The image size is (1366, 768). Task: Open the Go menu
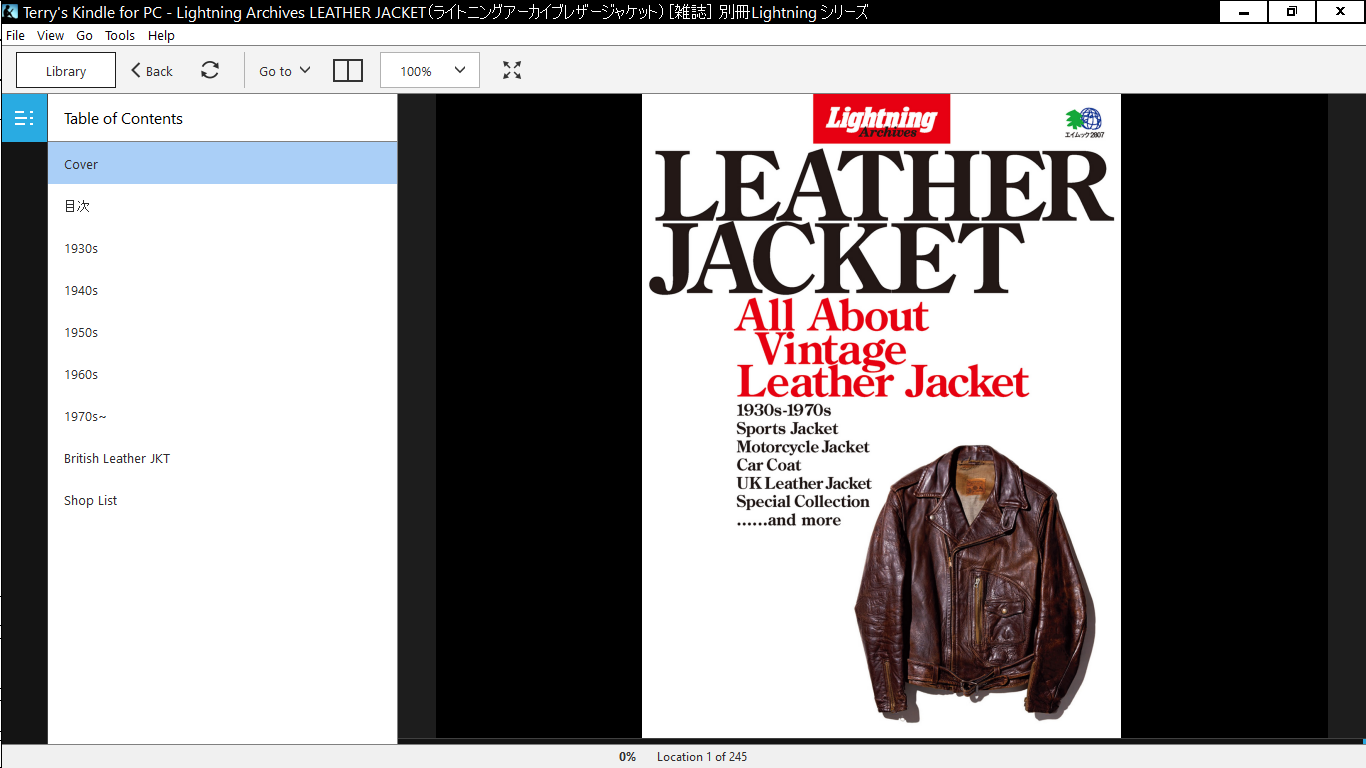click(85, 35)
